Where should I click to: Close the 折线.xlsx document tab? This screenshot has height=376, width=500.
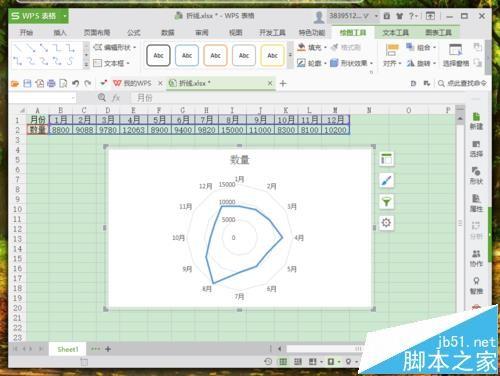click(270, 83)
